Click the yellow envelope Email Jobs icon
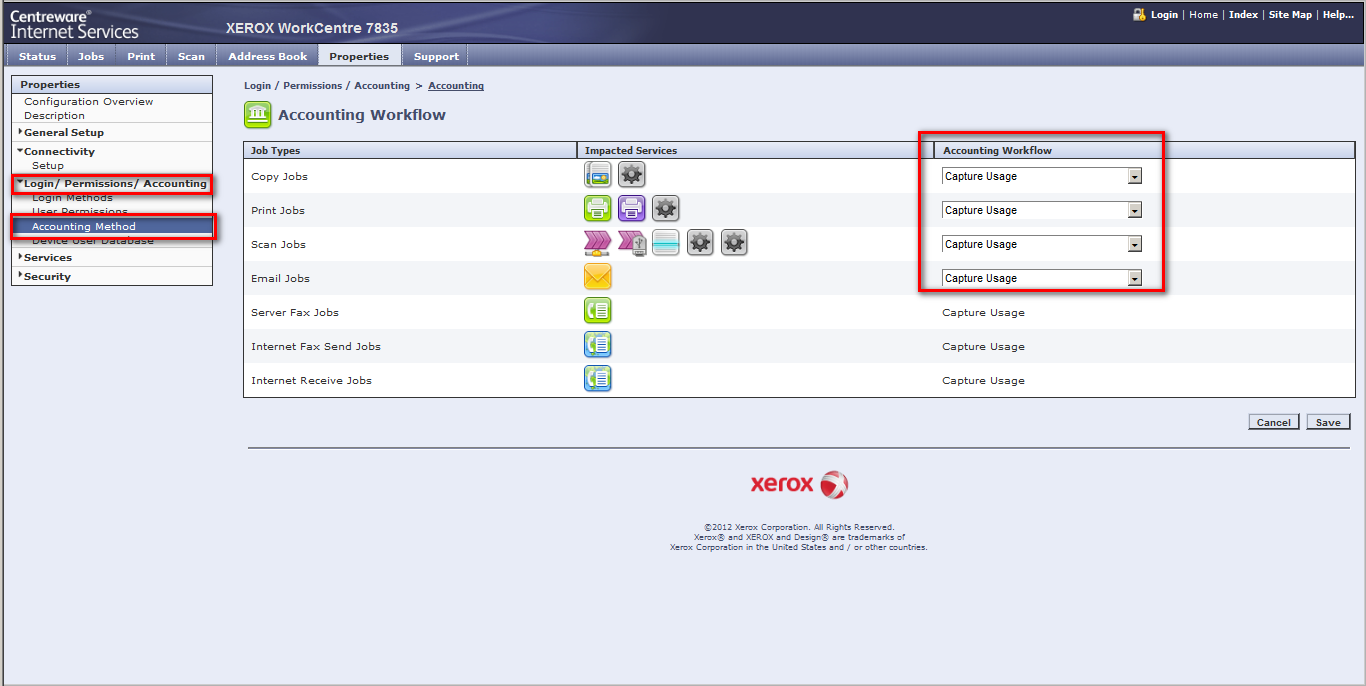This screenshot has width=1366, height=686. click(x=597, y=277)
